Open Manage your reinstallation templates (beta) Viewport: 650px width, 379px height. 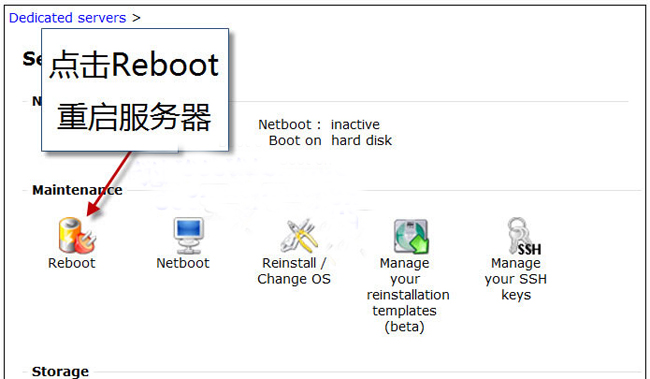(408, 295)
